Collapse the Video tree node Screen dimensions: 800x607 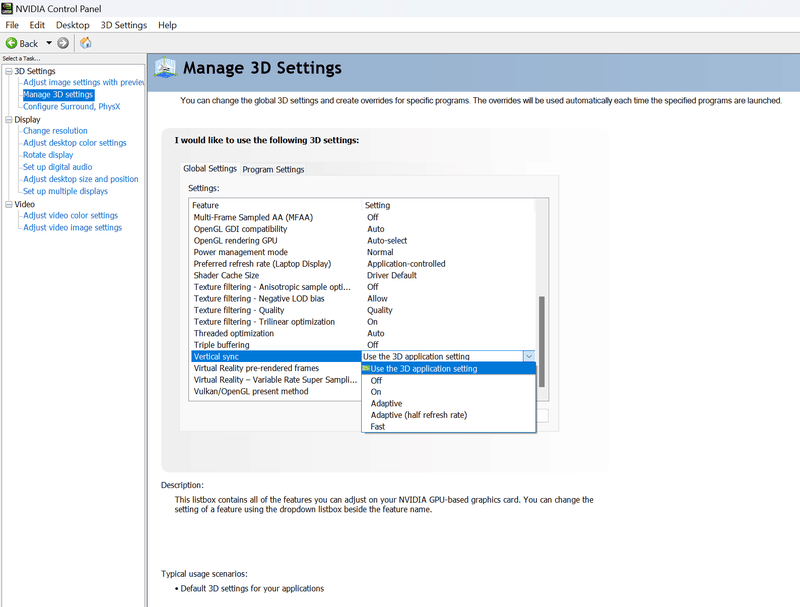[8, 204]
